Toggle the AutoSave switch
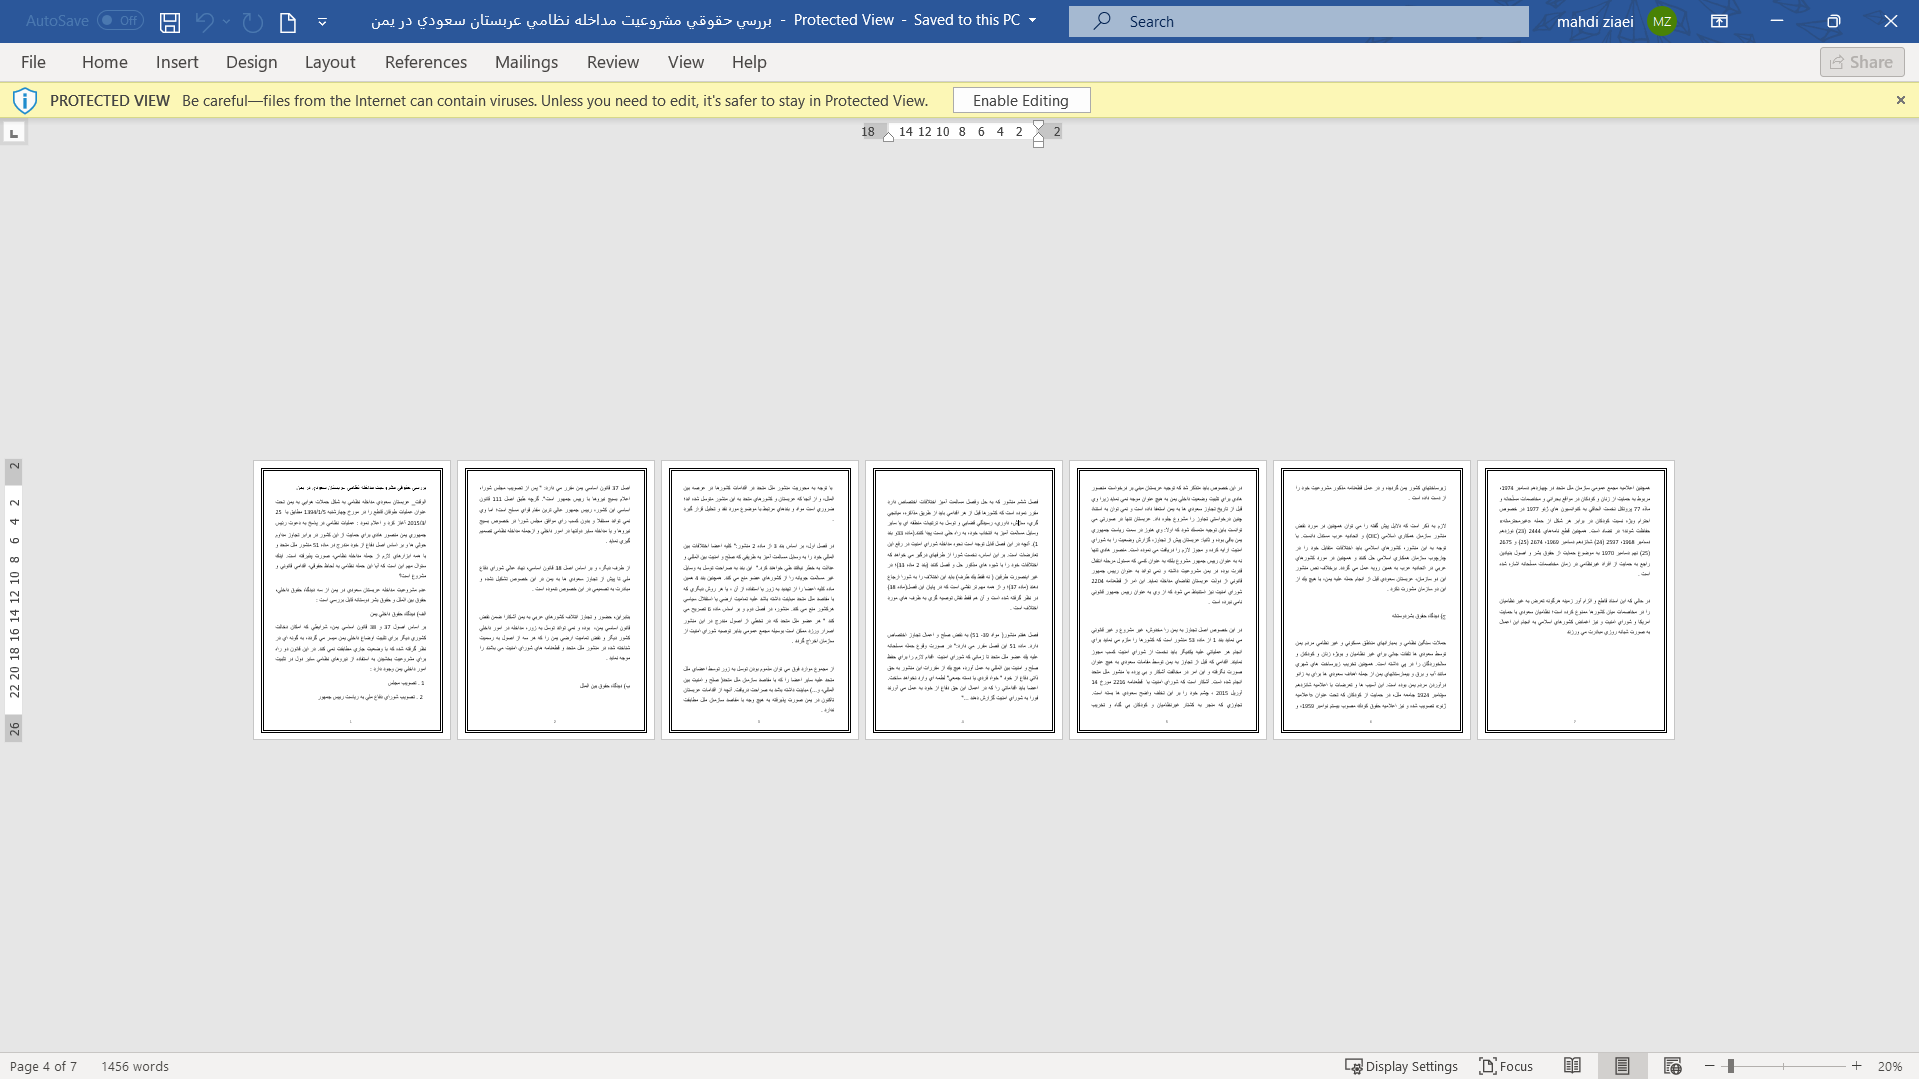 click(120, 20)
